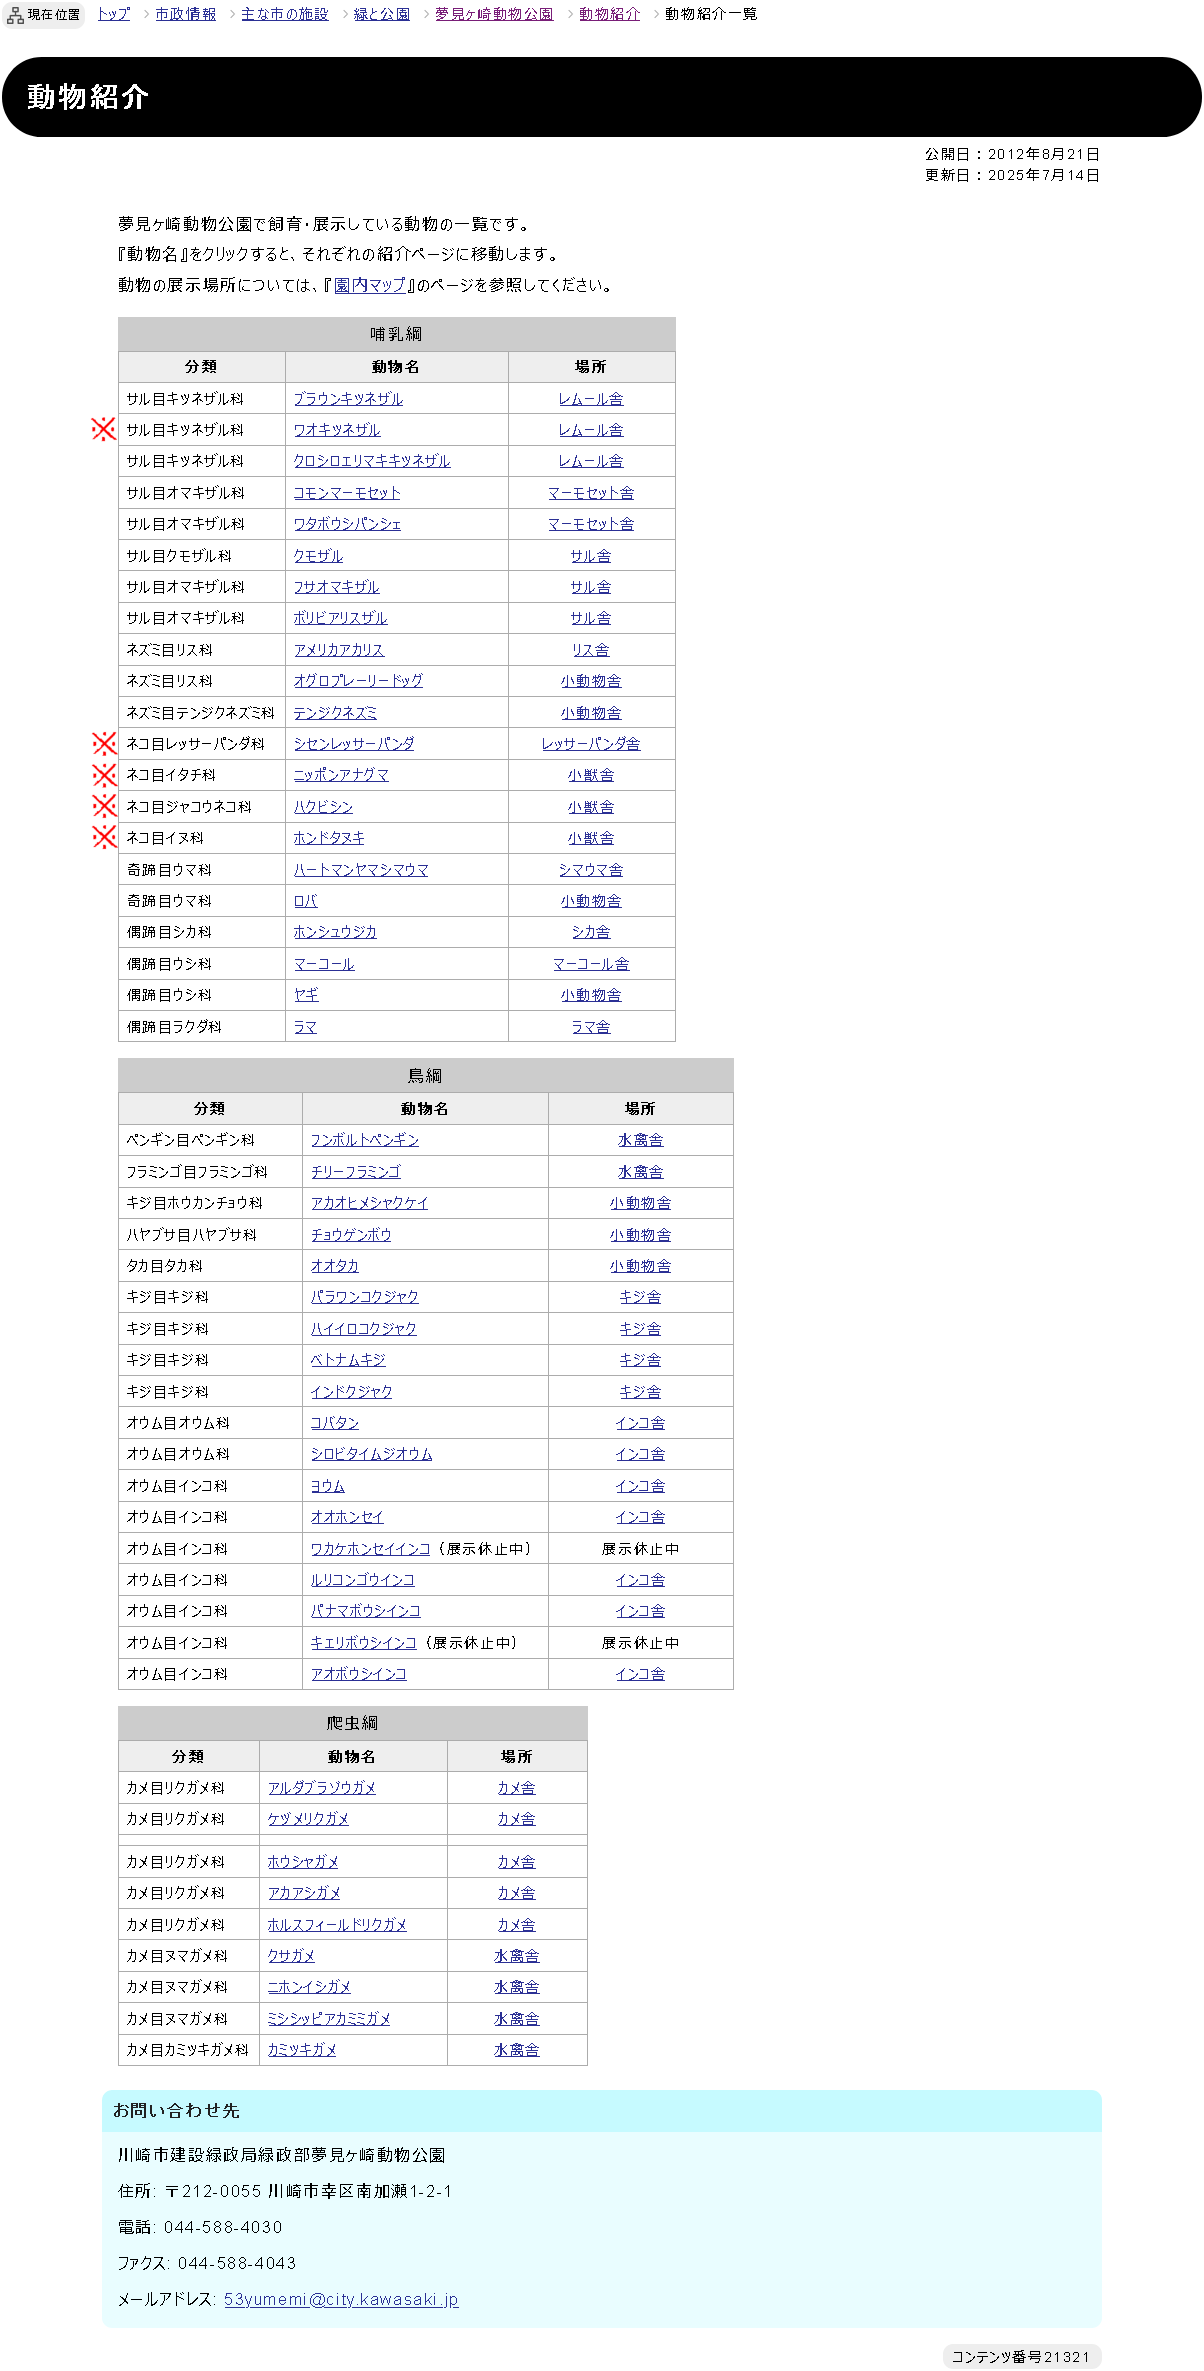Image resolution: width=1204 pixels, height=2371 pixels.
Task: Click the red ※ mark beside ネコ目イヌ科
Action: (104, 837)
